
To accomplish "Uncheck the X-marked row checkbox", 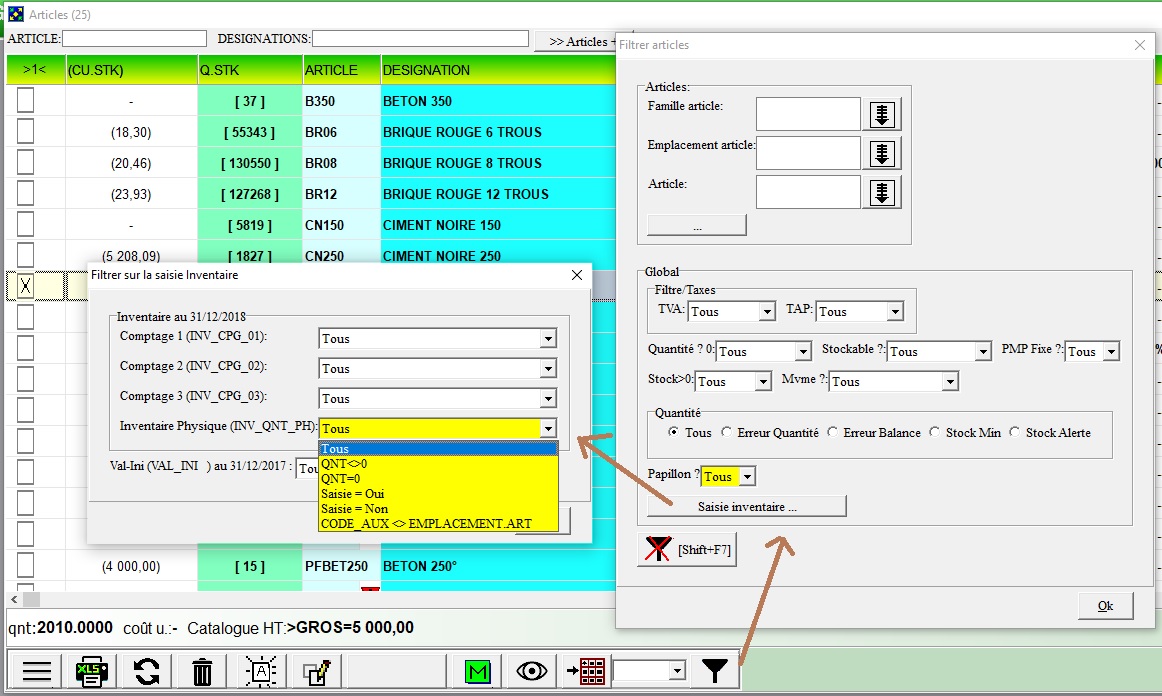I will click(25, 285).
